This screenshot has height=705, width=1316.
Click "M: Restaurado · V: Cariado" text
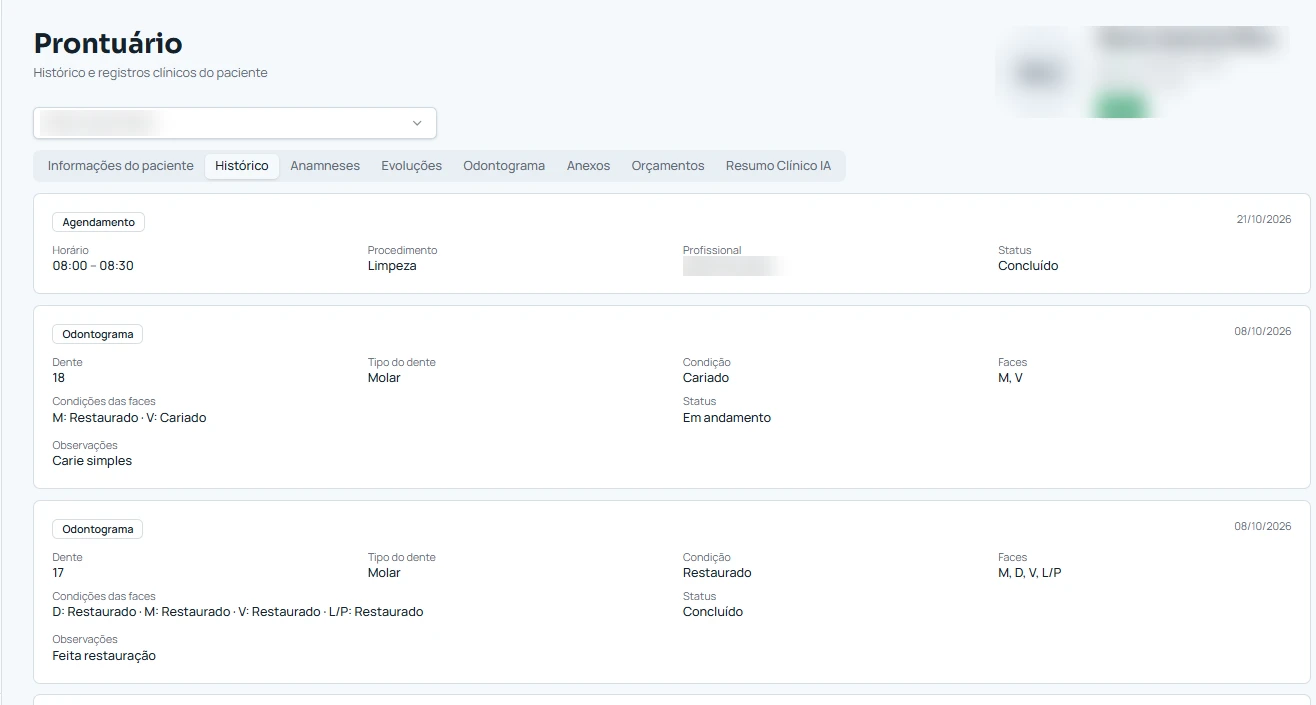click(129, 418)
